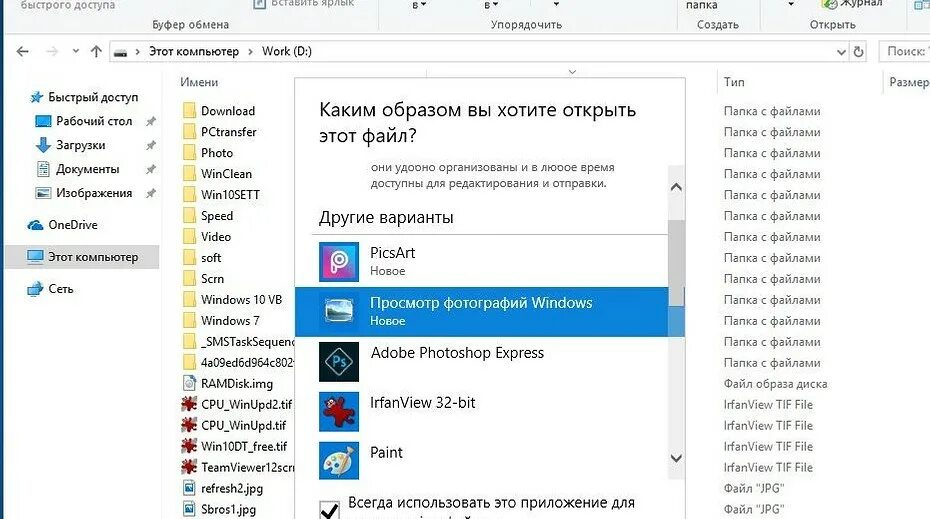The image size is (930, 519).
Task: Select Sbros1.jpg image icon
Action: [x=189, y=509]
